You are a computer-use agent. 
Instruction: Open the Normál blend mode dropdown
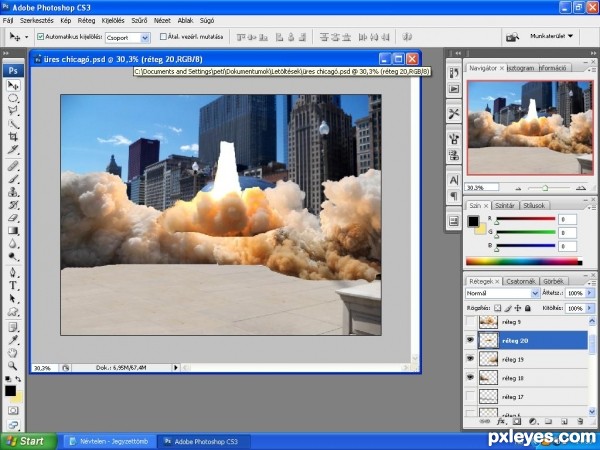tap(535, 293)
